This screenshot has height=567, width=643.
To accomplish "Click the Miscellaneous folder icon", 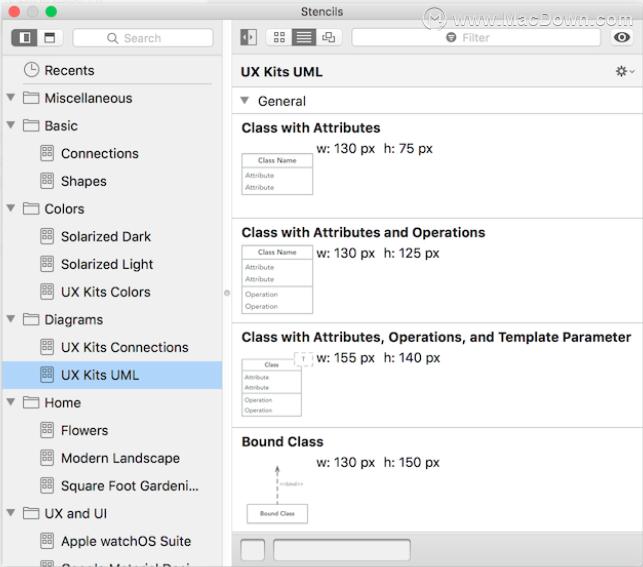I will tap(31, 98).
